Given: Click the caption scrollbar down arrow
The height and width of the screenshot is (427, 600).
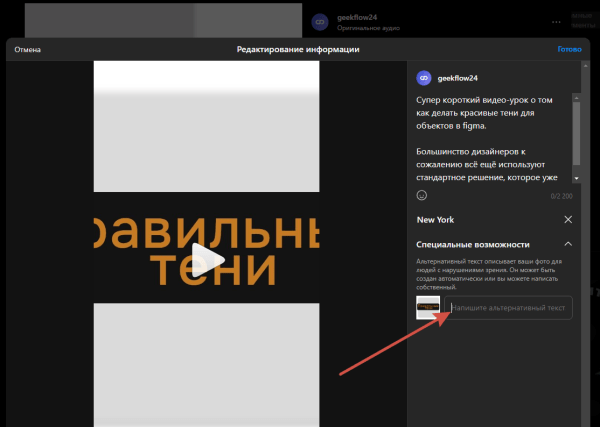Looking at the screenshot, I should point(576,179).
